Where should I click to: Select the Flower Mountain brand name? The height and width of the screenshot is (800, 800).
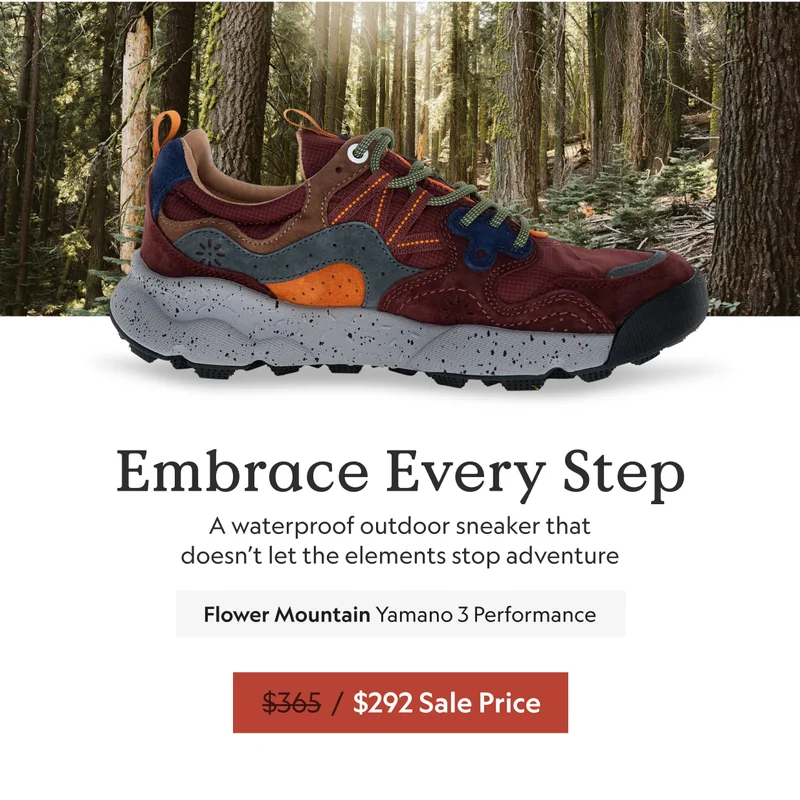pyautogui.click(x=287, y=614)
